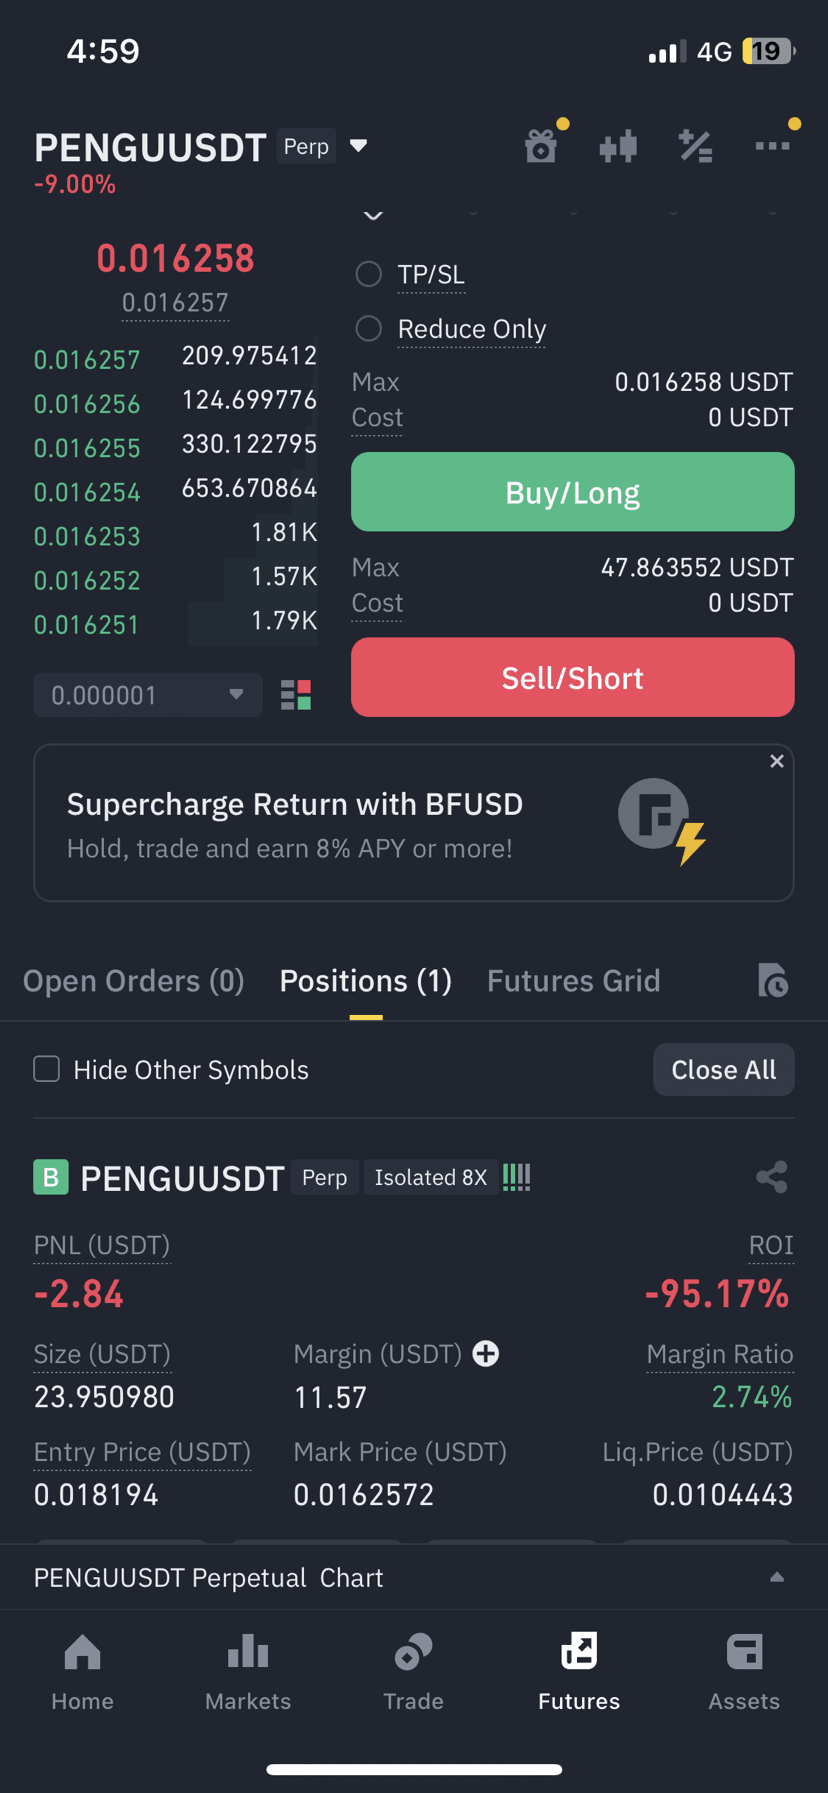Open the candlestick chart icon

tap(618, 146)
